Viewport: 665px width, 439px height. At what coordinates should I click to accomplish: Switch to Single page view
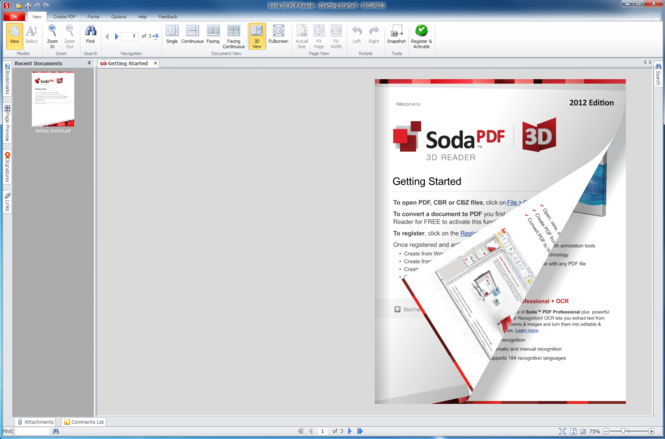point(172,36)
